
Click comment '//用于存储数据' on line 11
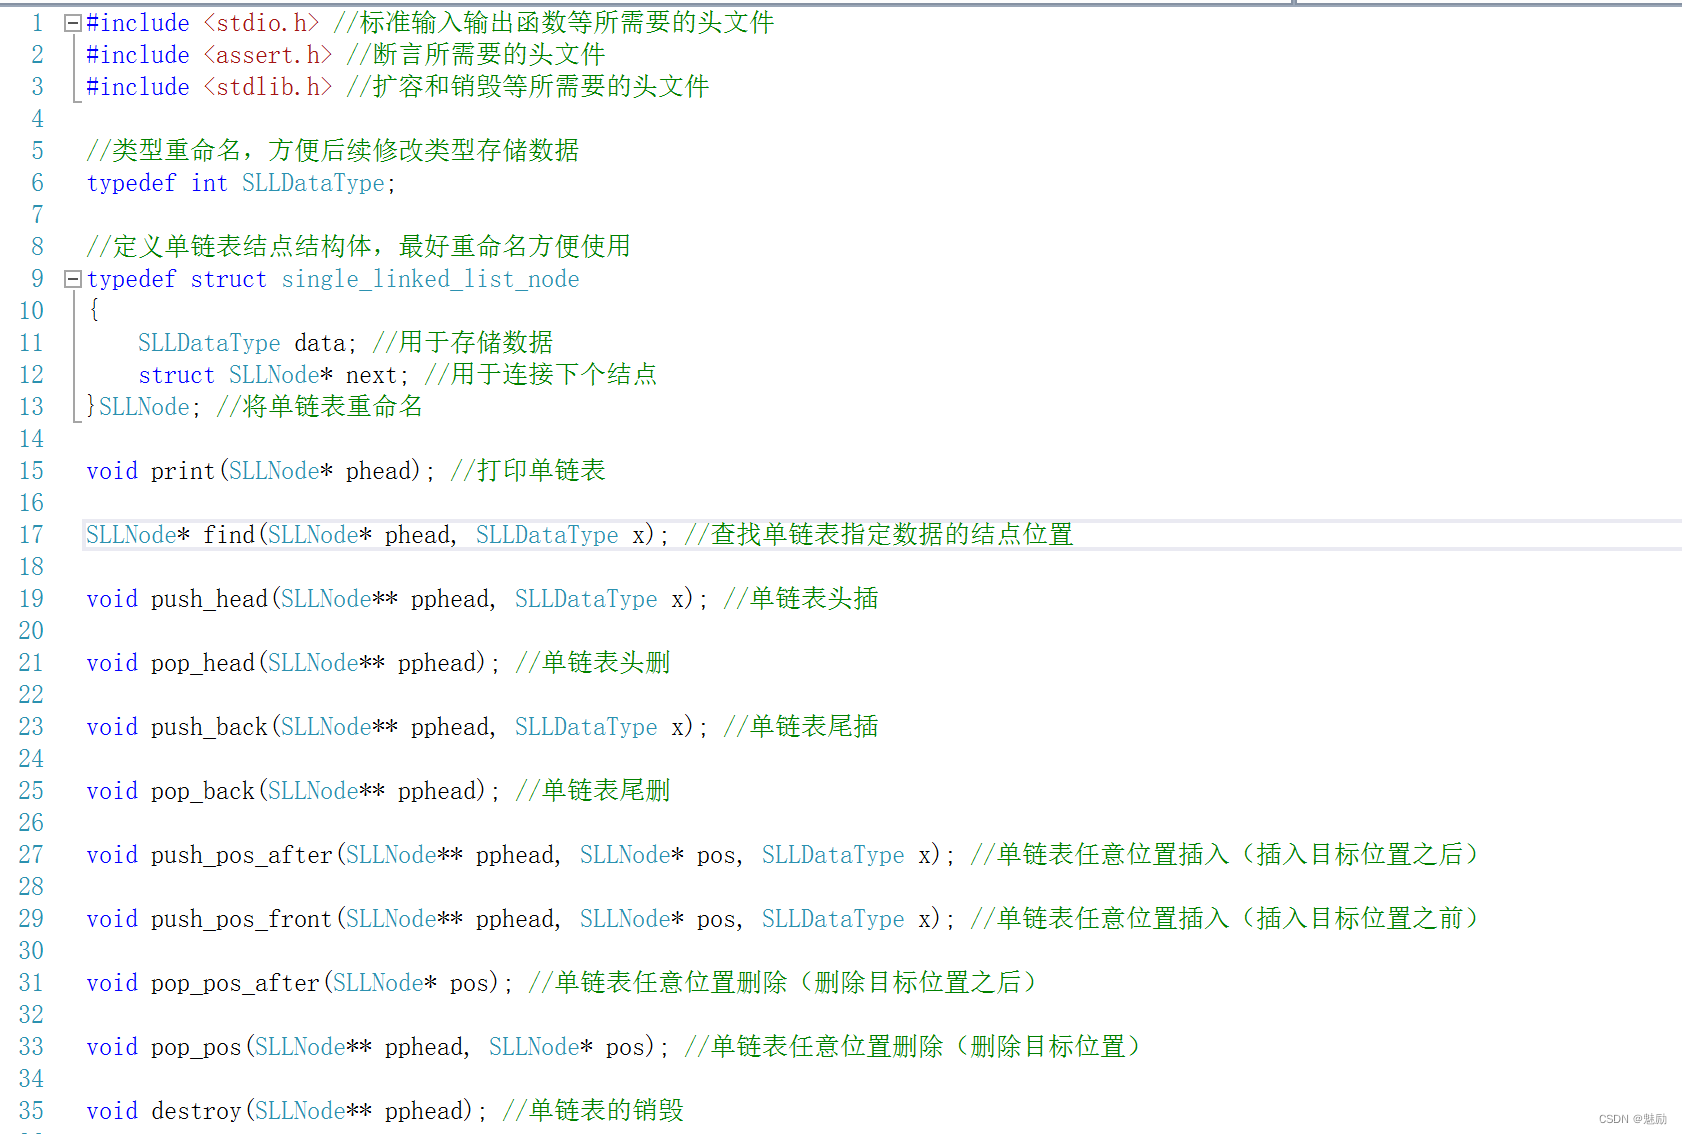pyautogui.click(x=463, y=343)
